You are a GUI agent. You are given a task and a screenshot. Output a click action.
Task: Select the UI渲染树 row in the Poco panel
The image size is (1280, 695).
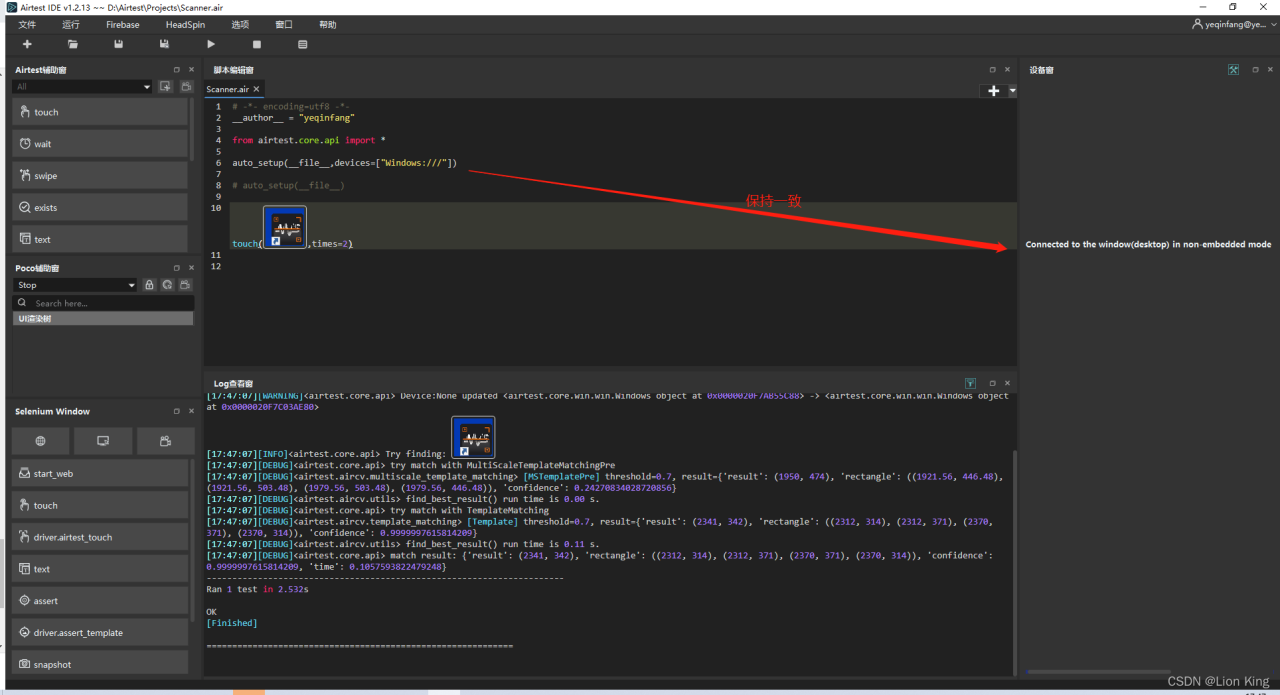[104, 318]
